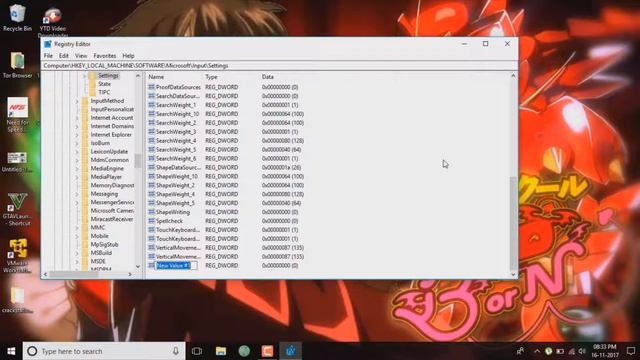This screenshot has height=360, width=640.
Task: Open the Favorites menu
Action: coord(104,56)
